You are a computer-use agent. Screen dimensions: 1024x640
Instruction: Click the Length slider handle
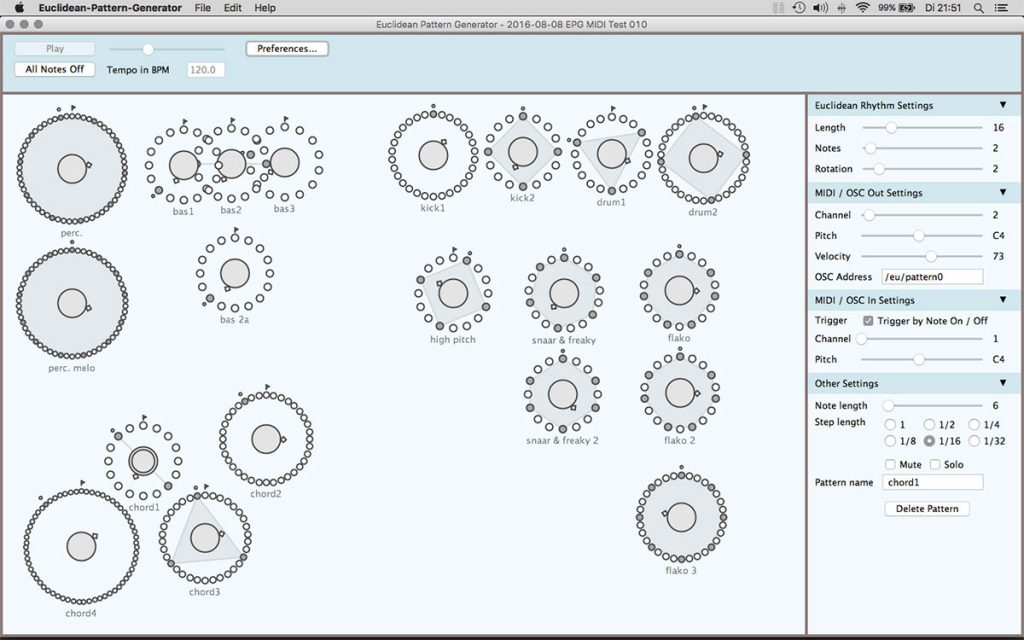tap(891, 128)
